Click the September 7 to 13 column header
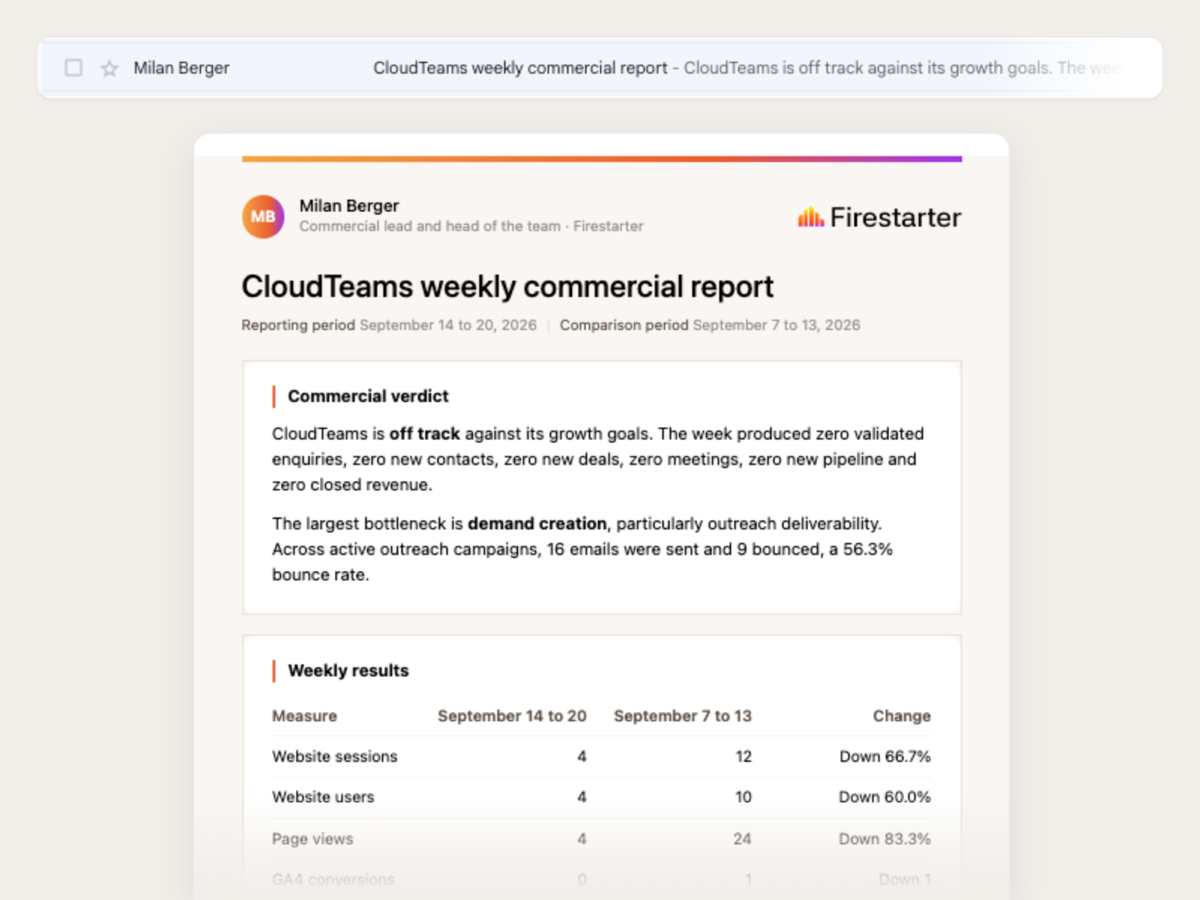This screenshot has width=1200, height=900. 683,716
